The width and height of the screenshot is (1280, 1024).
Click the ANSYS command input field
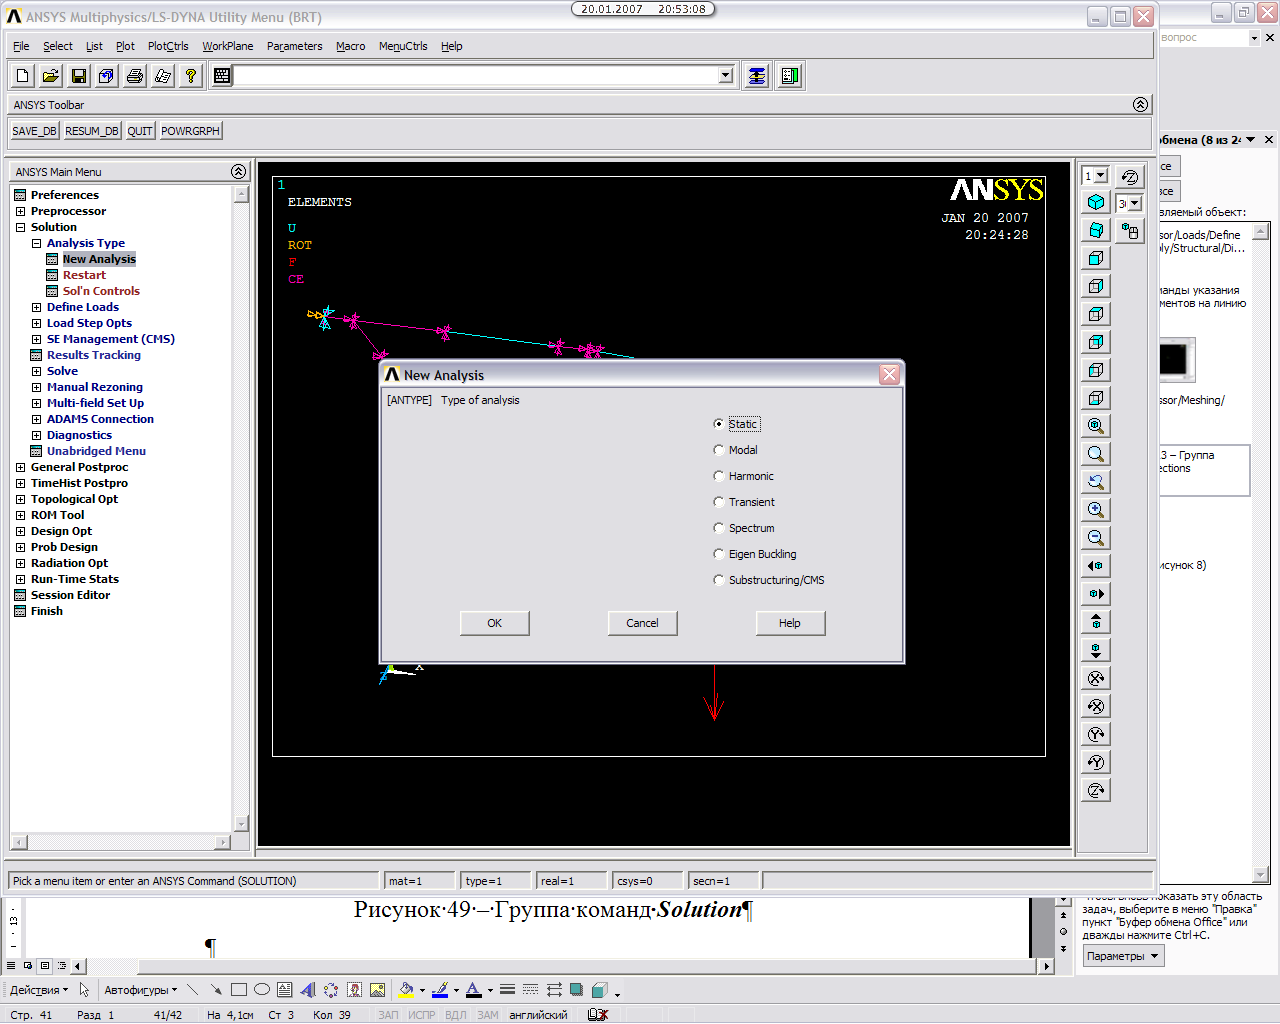click(x=476, y=76)
